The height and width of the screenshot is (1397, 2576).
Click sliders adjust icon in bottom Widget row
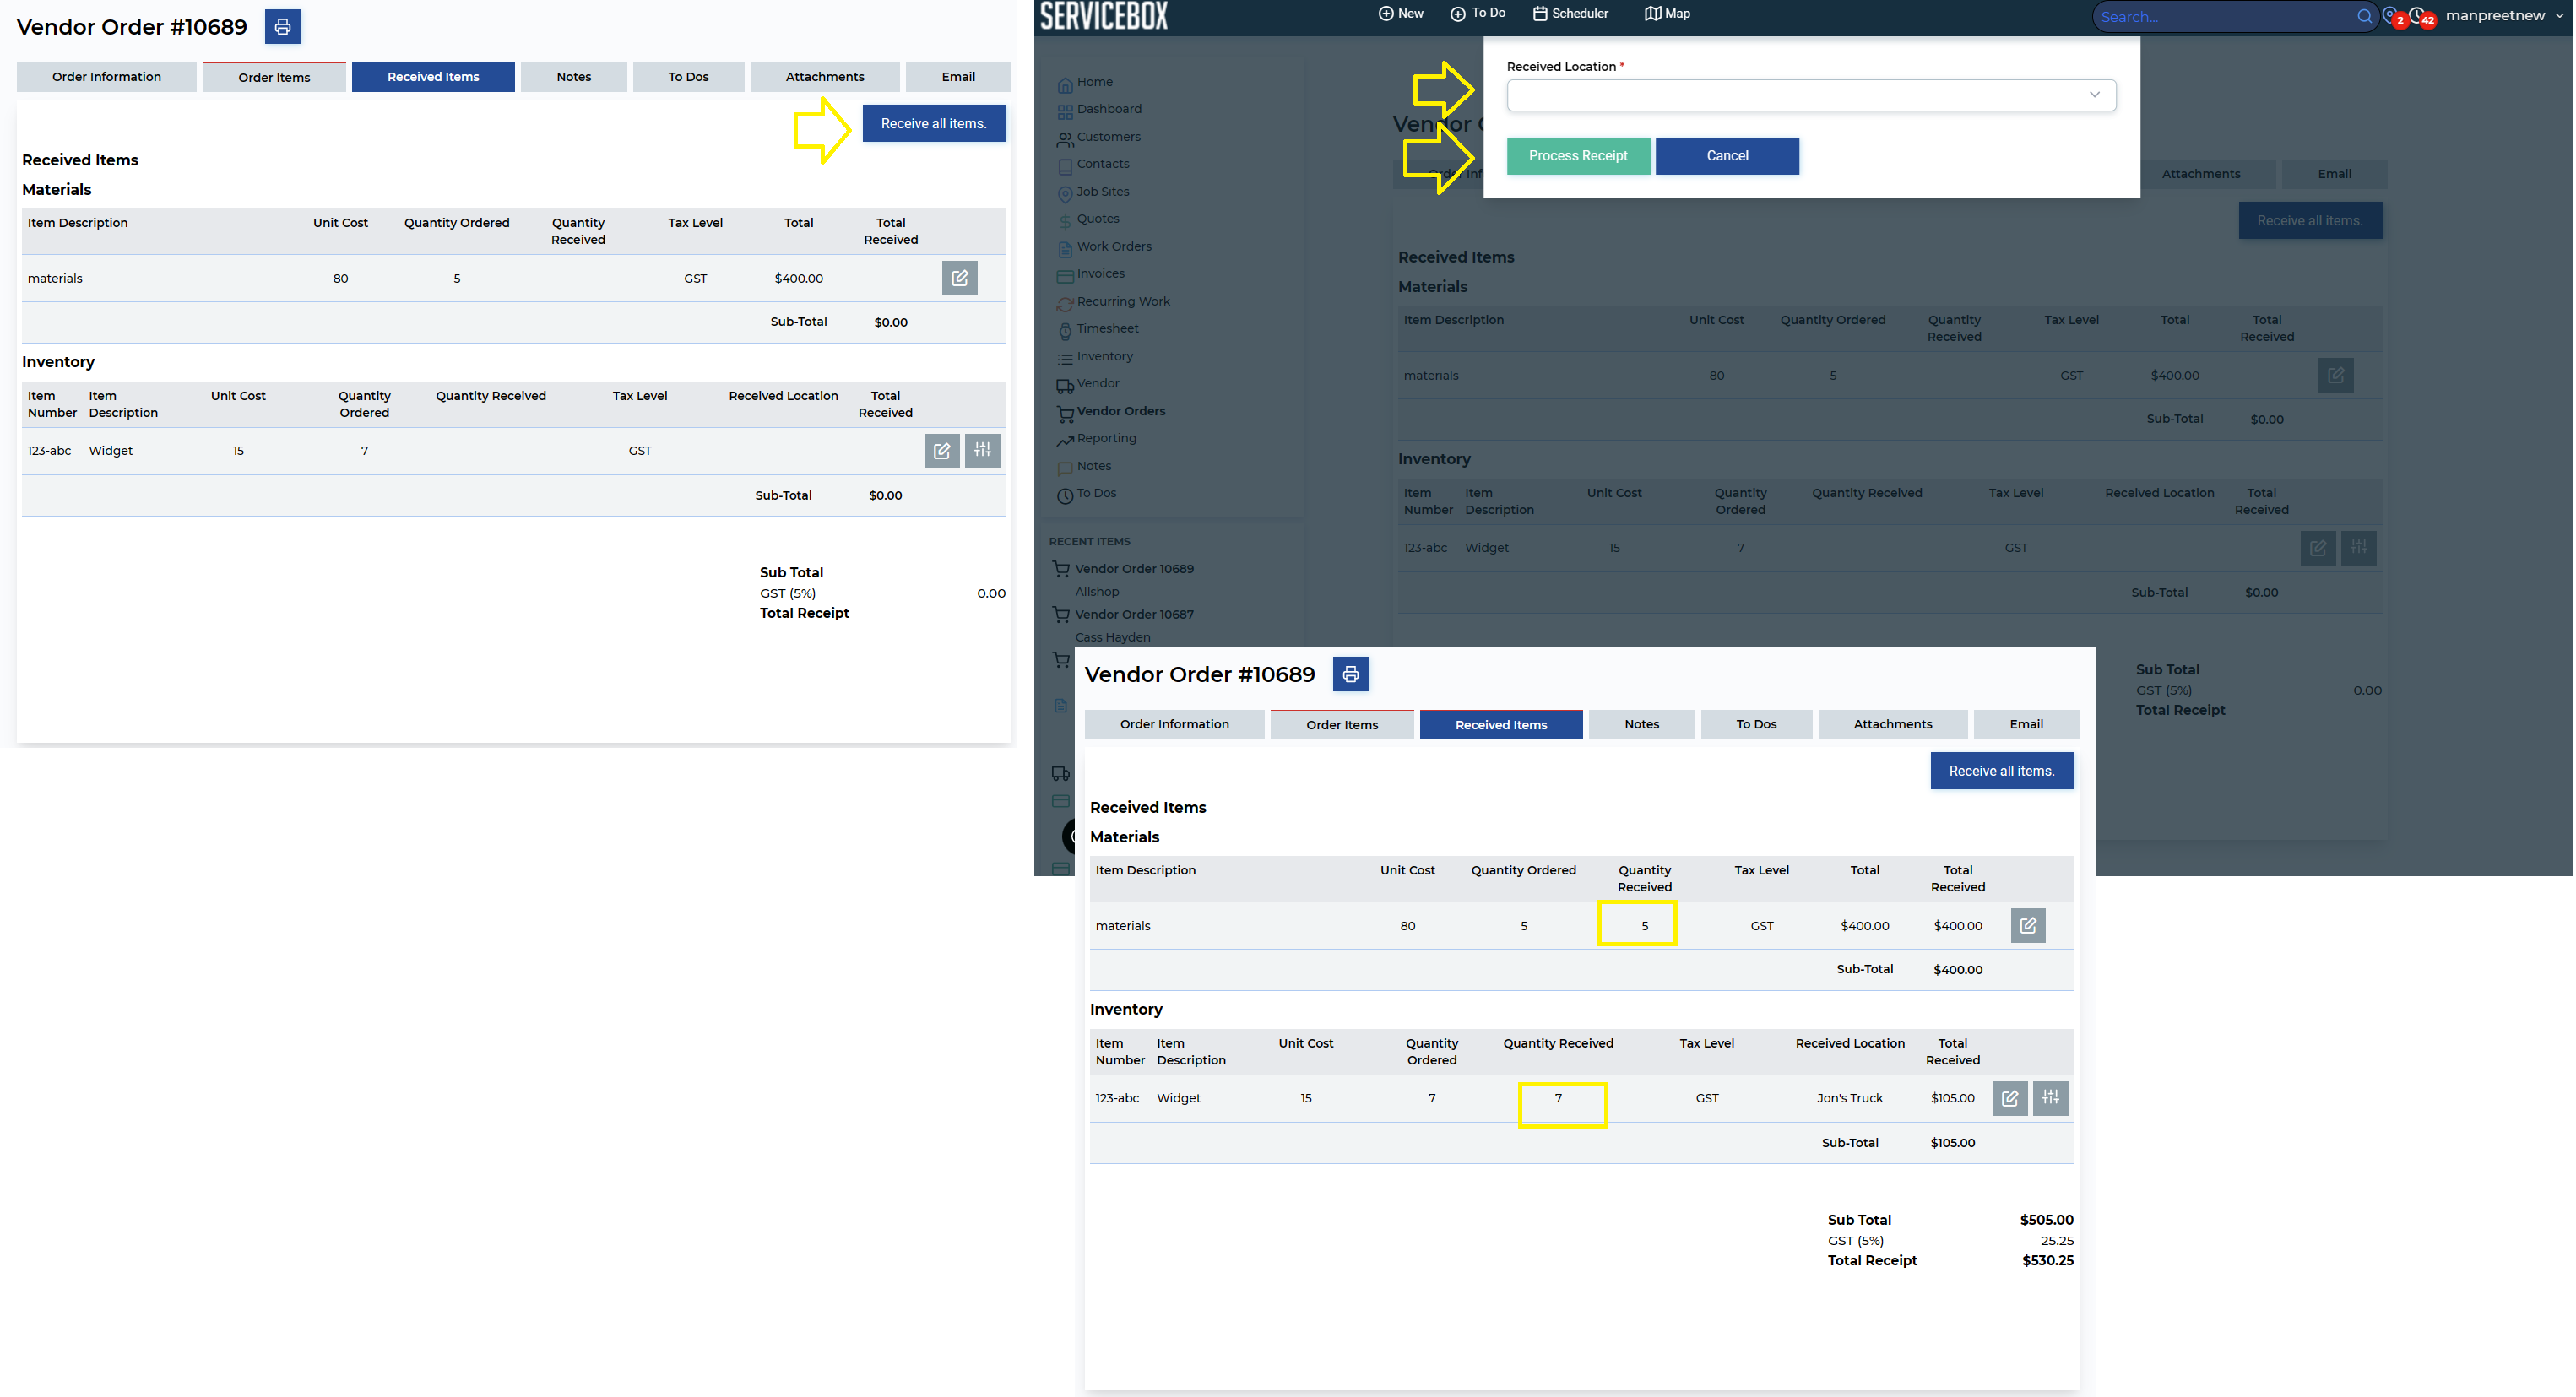2050,1097
